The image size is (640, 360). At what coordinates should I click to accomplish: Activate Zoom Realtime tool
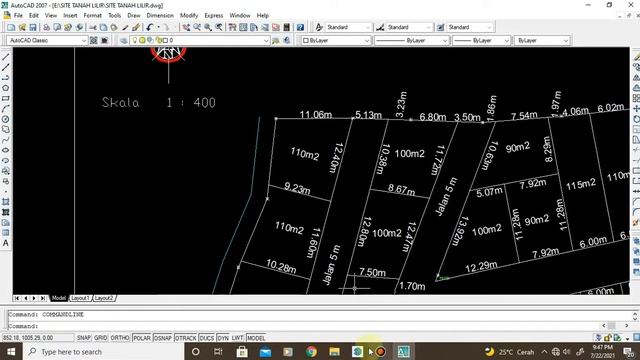[x=197, y=27]
